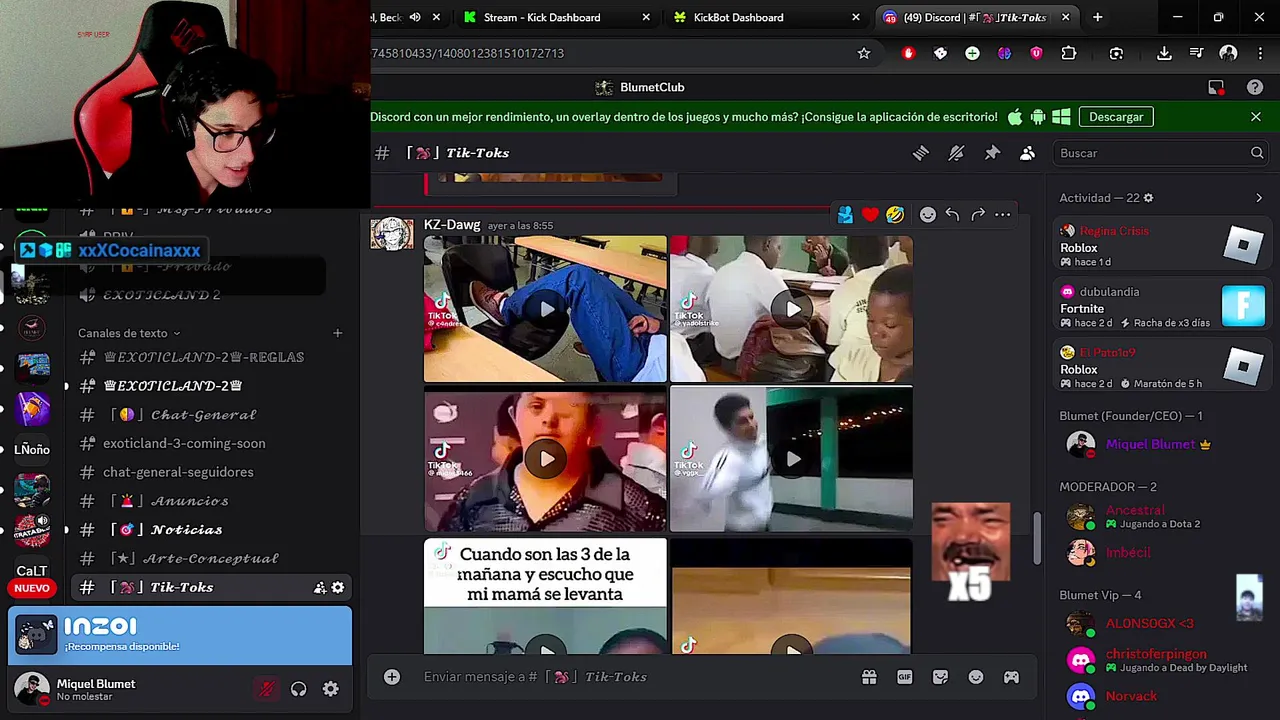Click the Descargar button

[1116, 117]
